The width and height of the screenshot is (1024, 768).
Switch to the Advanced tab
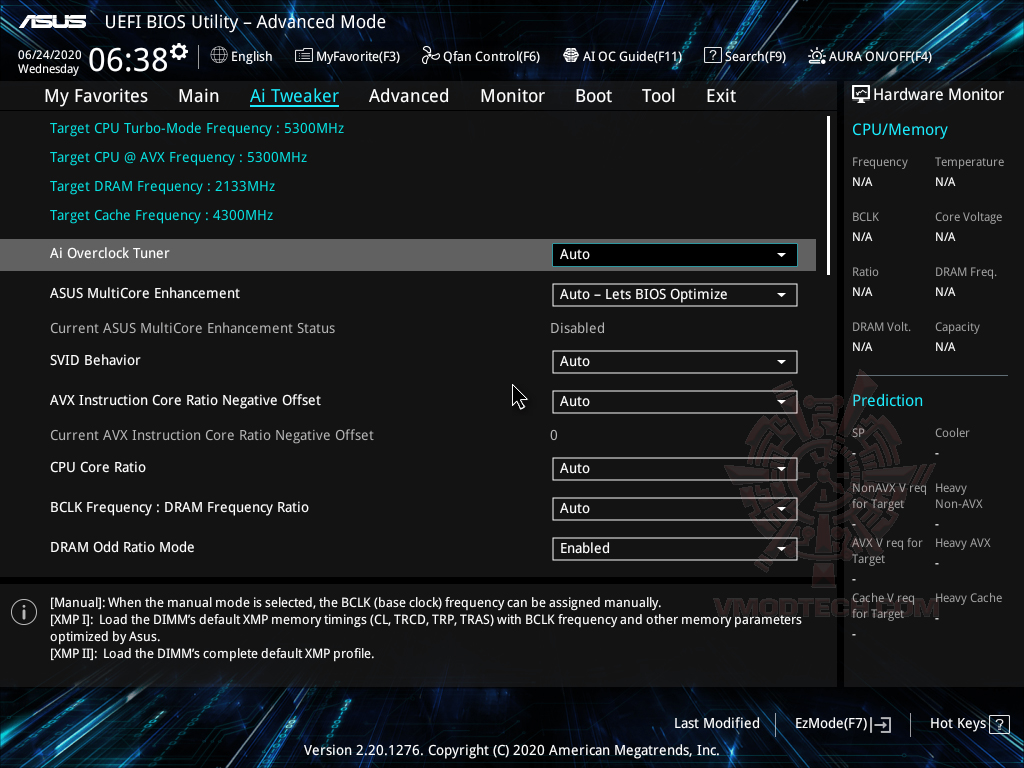(409, 95)
